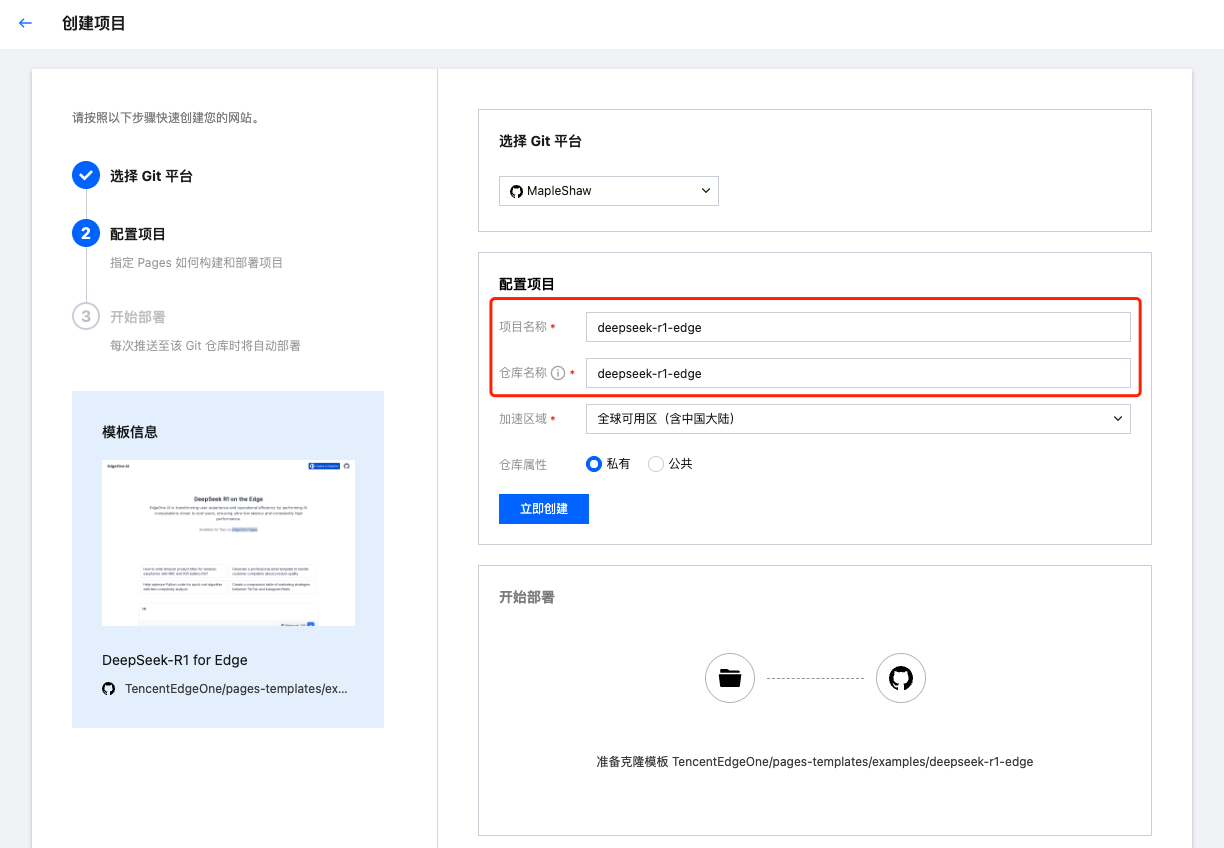The width and height of the screenshot is (1224, 848).
Task: Click the folder icon under 开始部署
Action: tap(730, 678)
